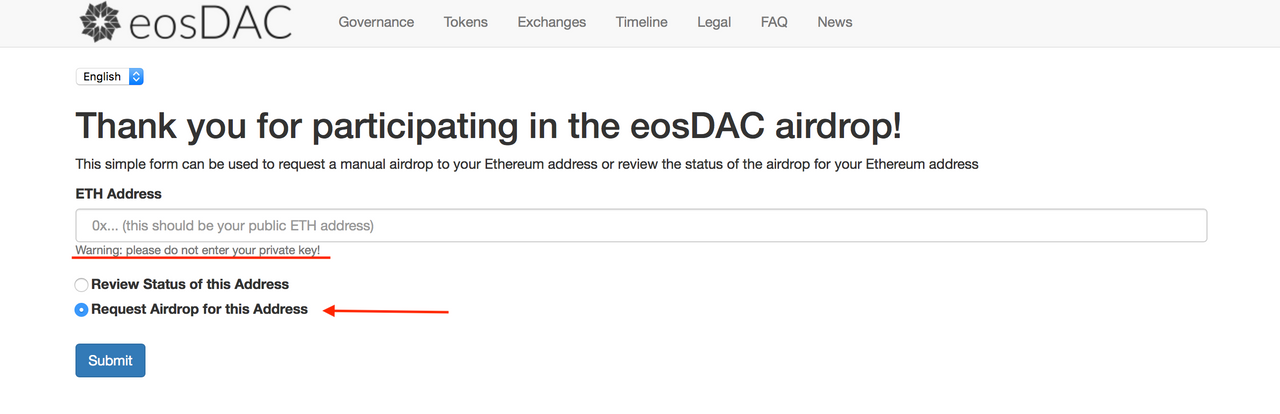
Task: Focus the ETH Address input field
Action: click(x=641, y=225)
